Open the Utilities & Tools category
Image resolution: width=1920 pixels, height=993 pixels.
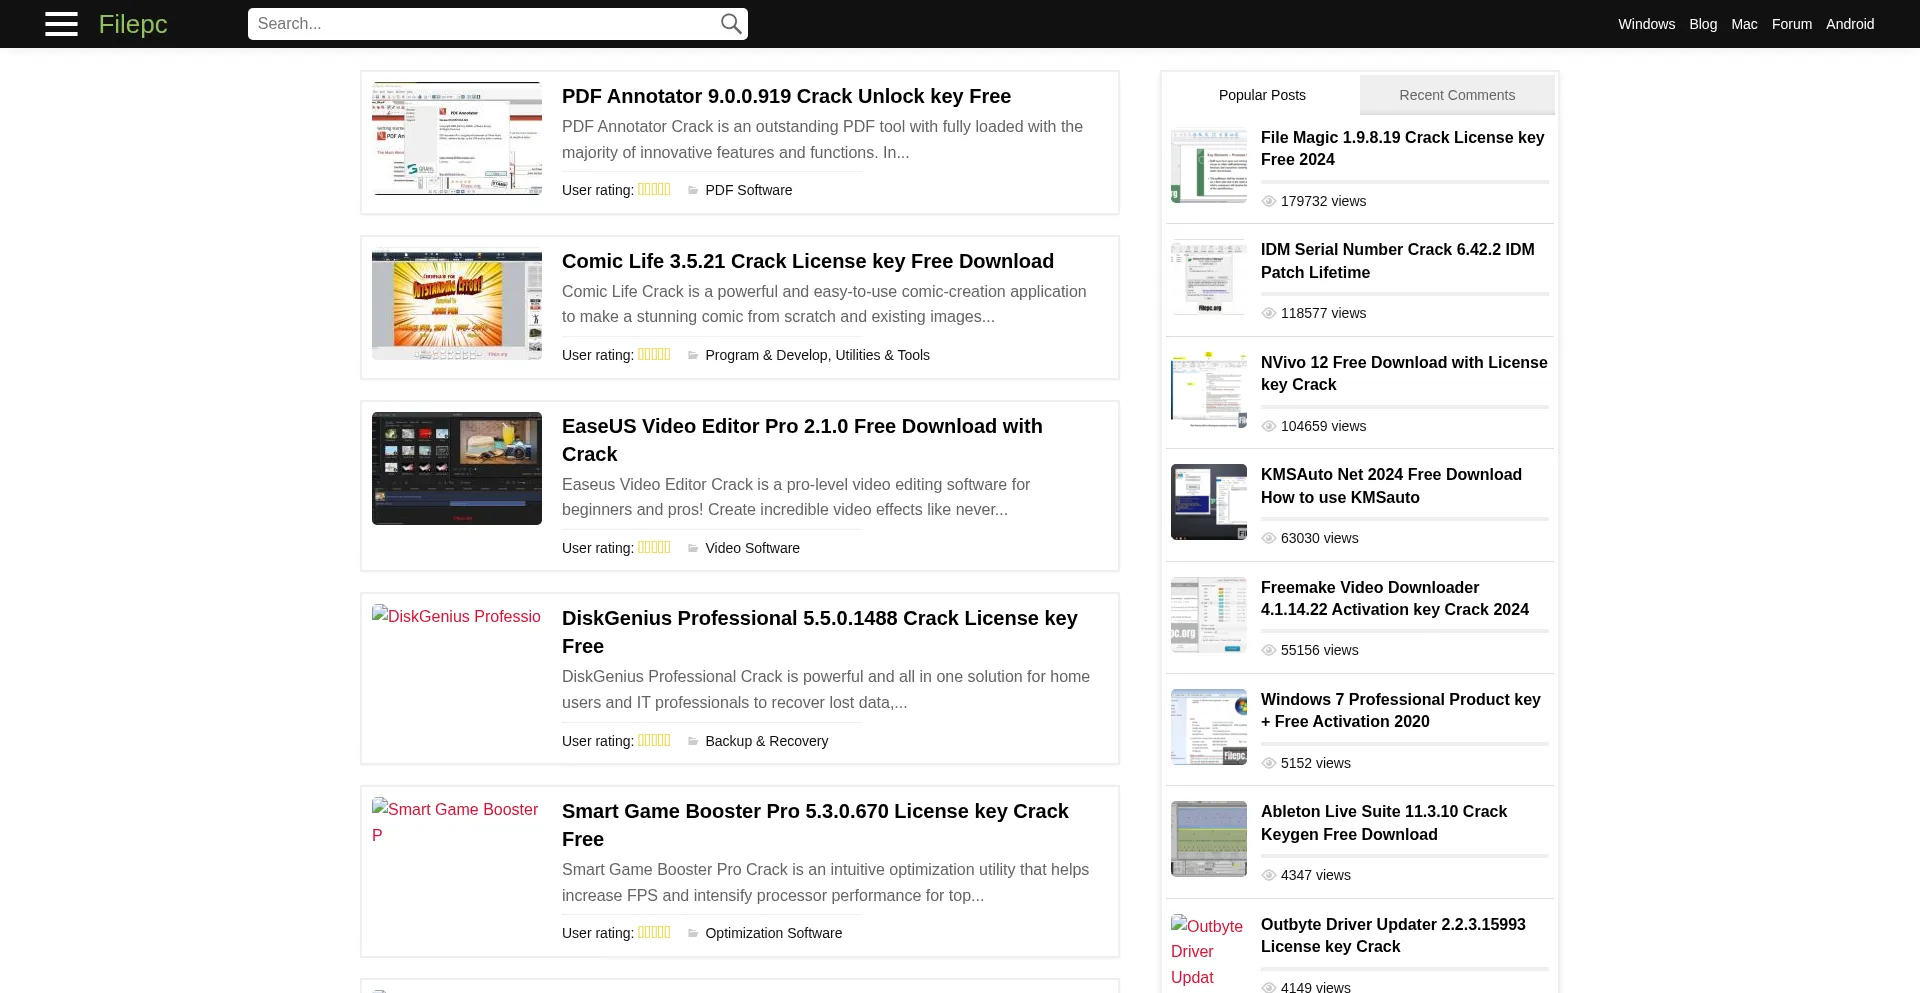pyautogui.click(x=883, y=355)
